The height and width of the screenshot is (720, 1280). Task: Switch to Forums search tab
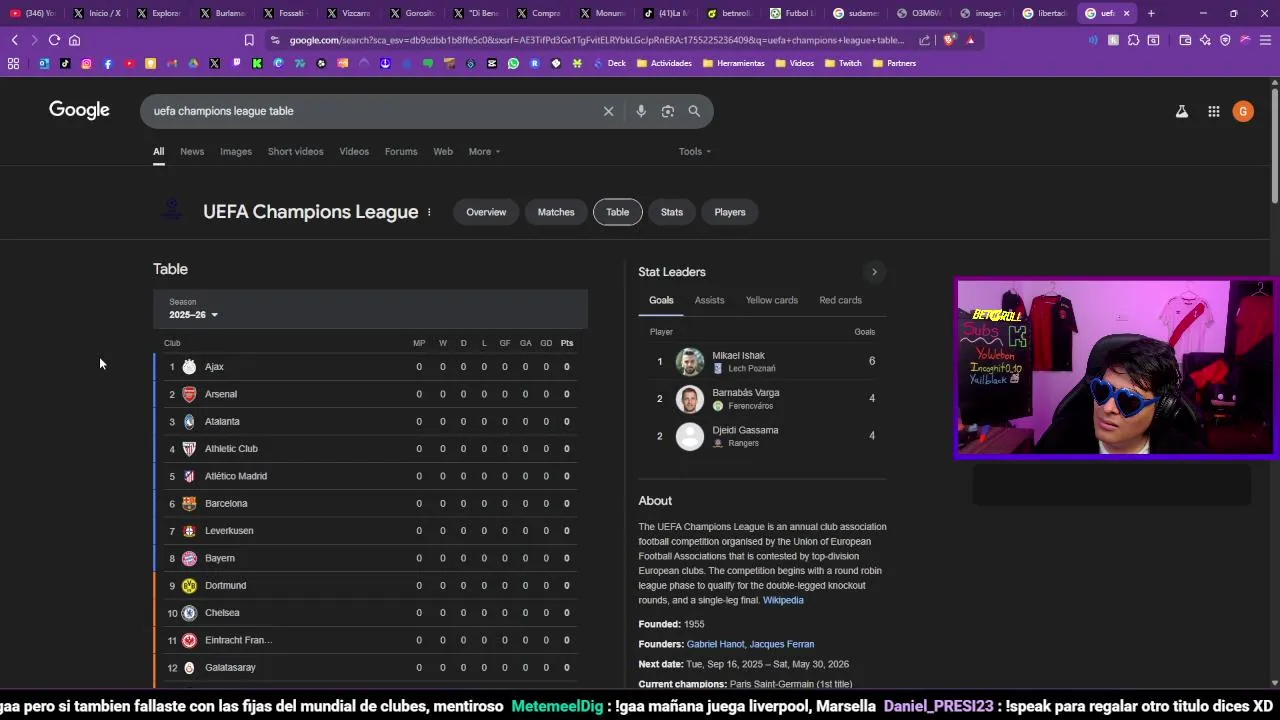tap(401, 152)
